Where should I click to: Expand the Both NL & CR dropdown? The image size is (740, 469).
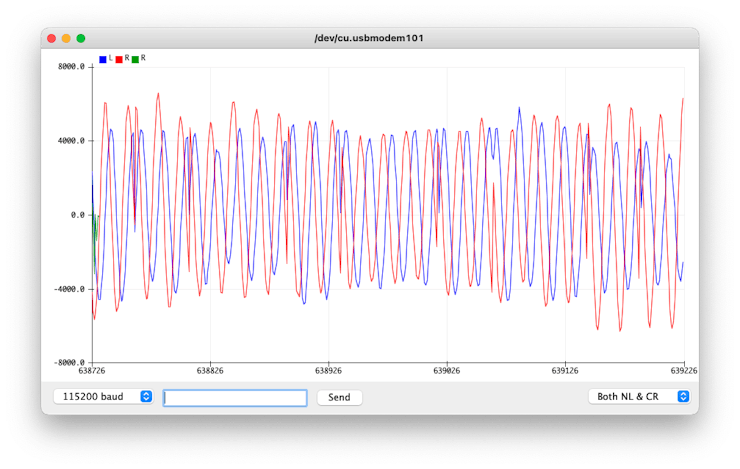point(640,397)
